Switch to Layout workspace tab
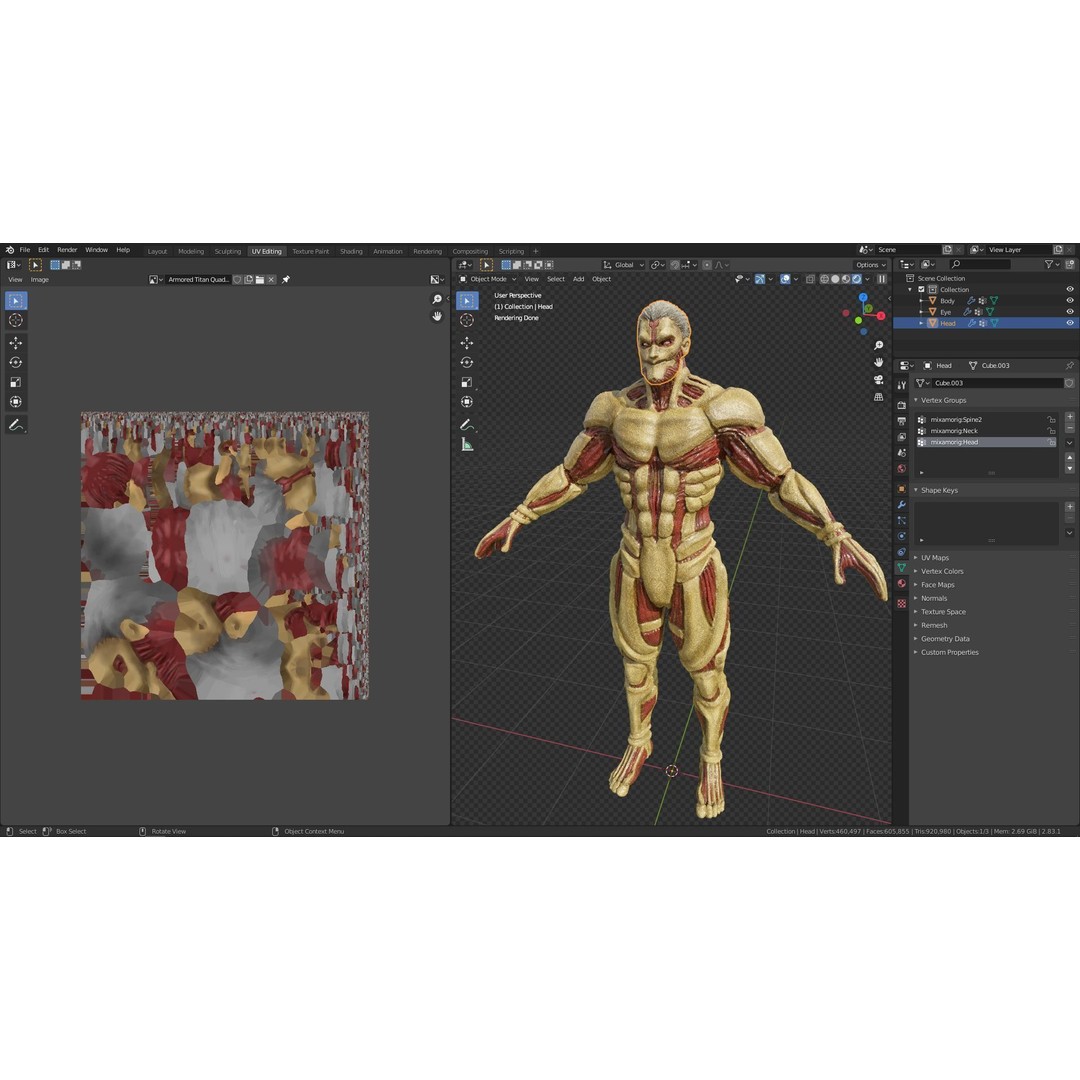The image size is (1080, 1080). click(157, 251)
